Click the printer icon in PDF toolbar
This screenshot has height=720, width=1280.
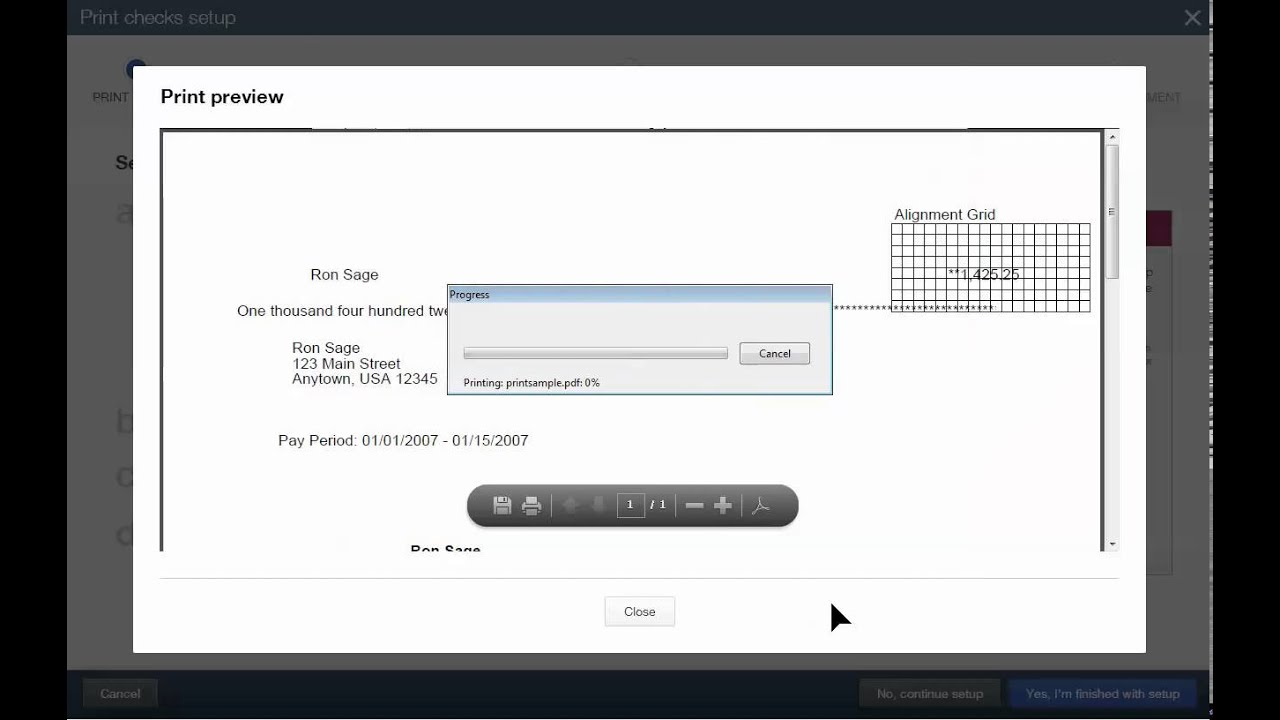click(532, 505)
